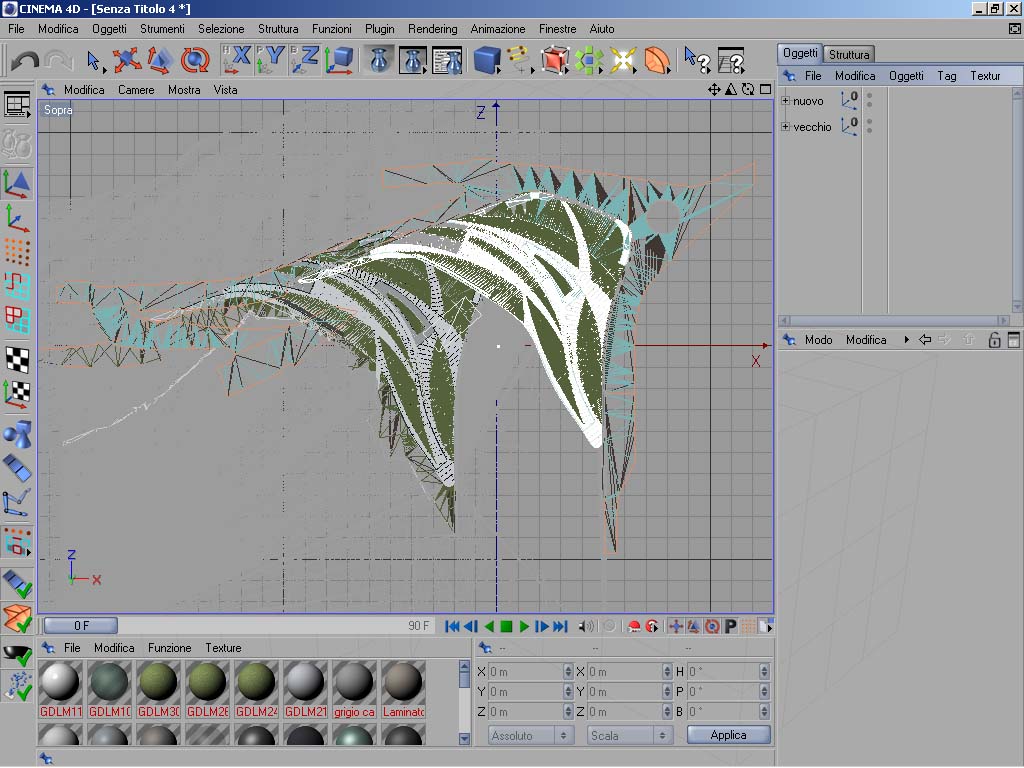Switch to the Struttura tab
The height and width of the screenshot is (768, 1024).
pyautogui.click(x=848, y=54)
